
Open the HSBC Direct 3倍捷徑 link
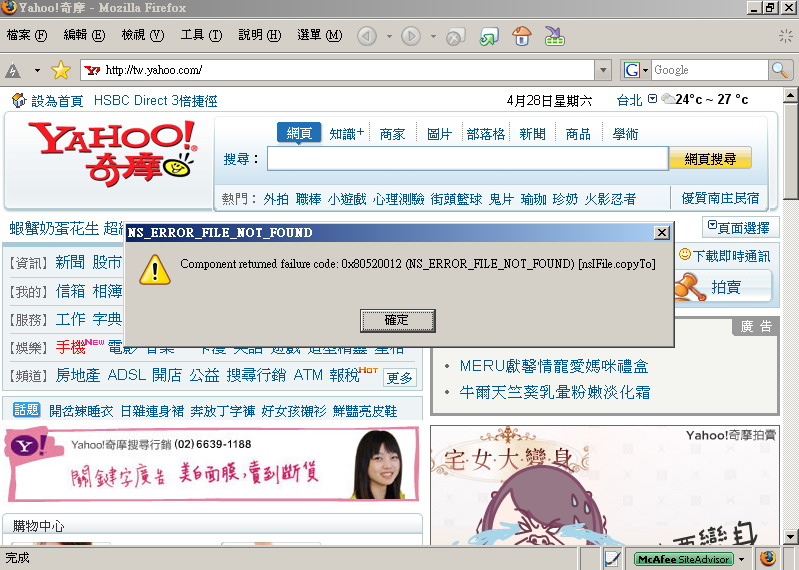coord(155,101)
